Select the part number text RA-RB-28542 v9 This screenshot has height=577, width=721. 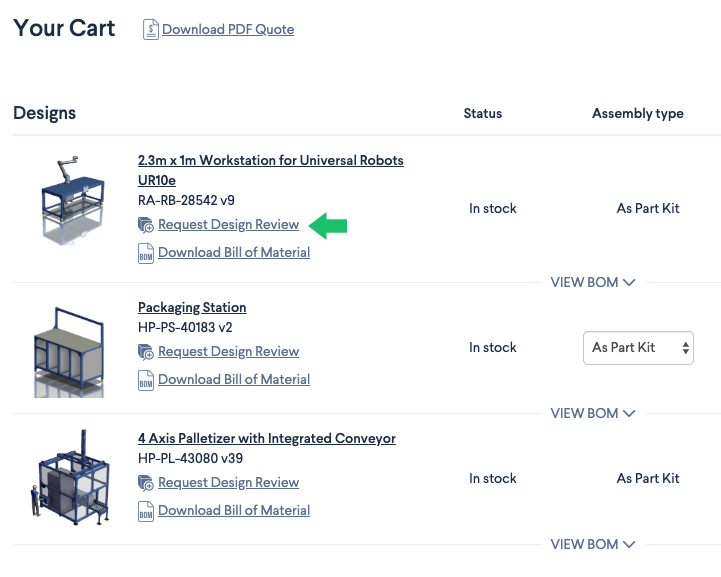[x=186, y=200]
